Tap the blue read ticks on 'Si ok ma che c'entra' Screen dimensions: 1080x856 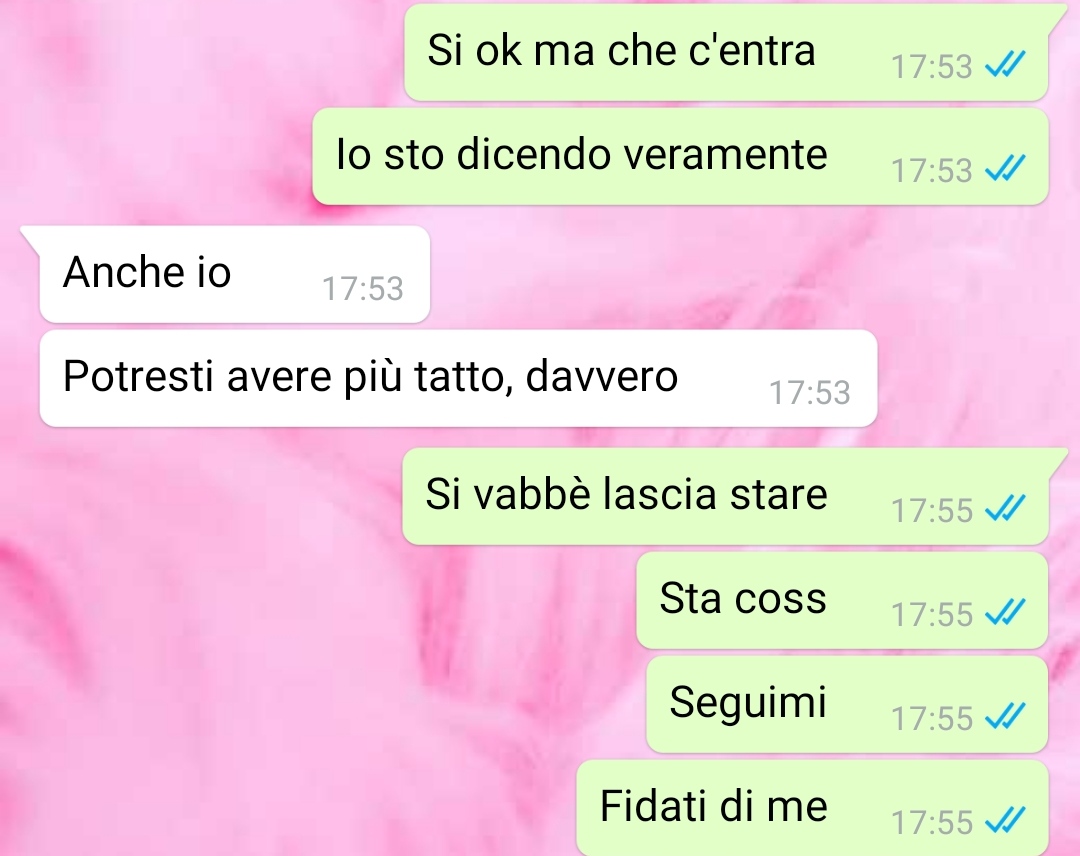(1006, 65)
